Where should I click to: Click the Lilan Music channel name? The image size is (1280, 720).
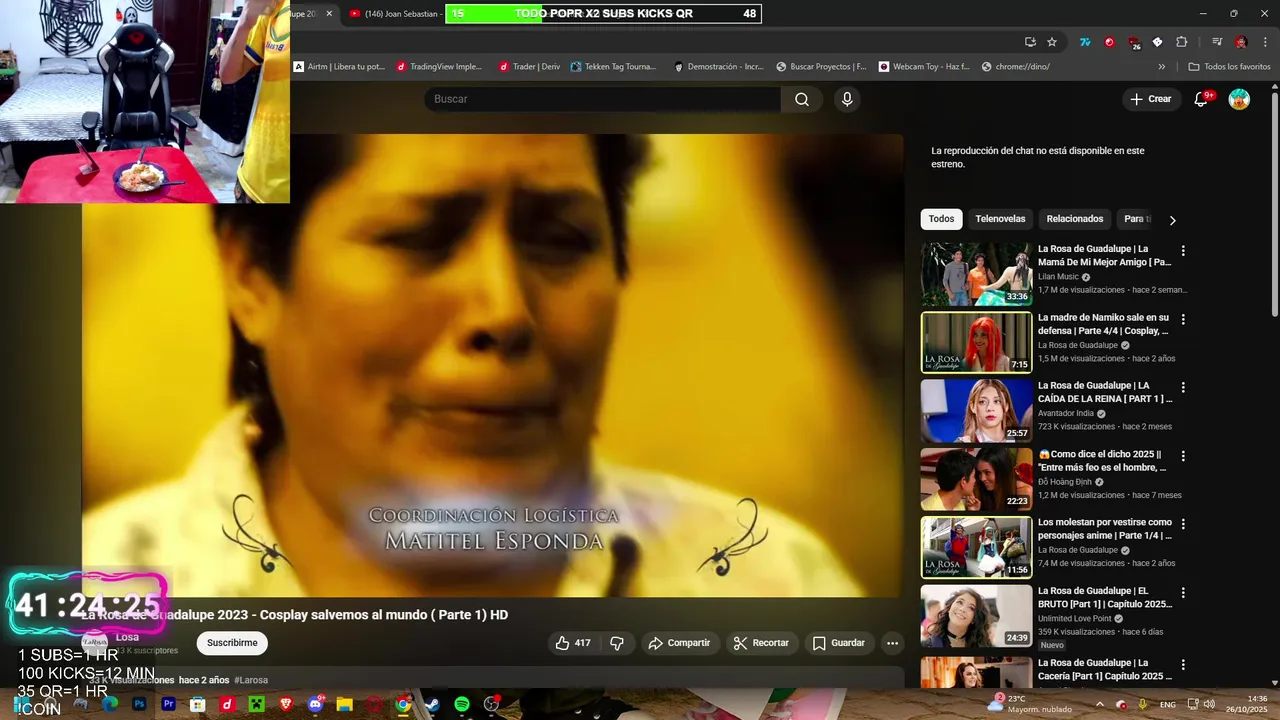1058,277
